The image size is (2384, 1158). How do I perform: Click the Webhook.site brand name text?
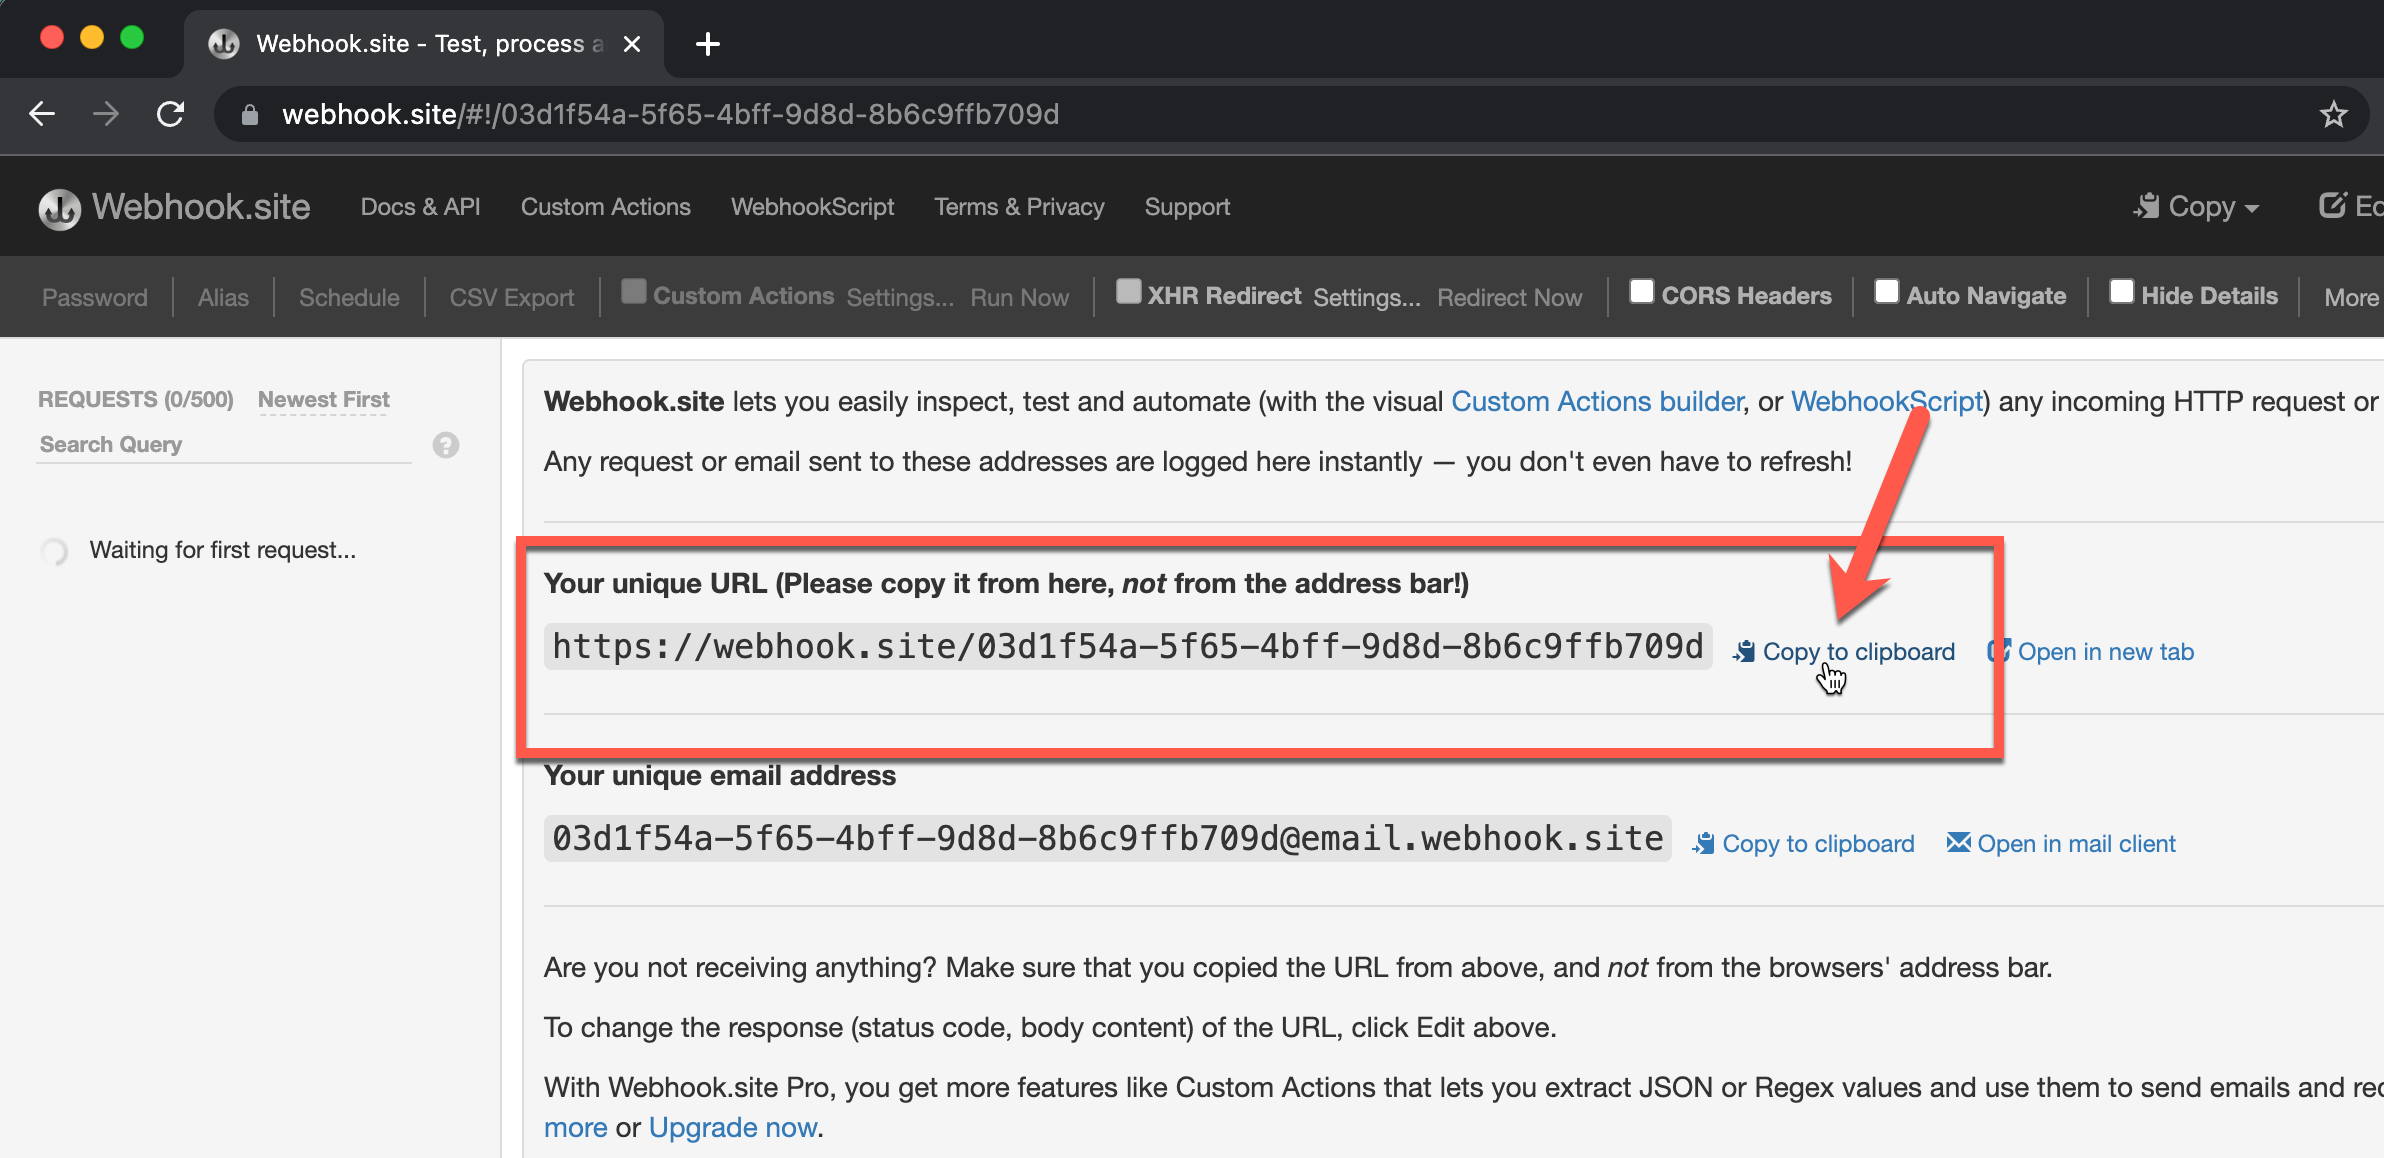[x=201, y=207]
